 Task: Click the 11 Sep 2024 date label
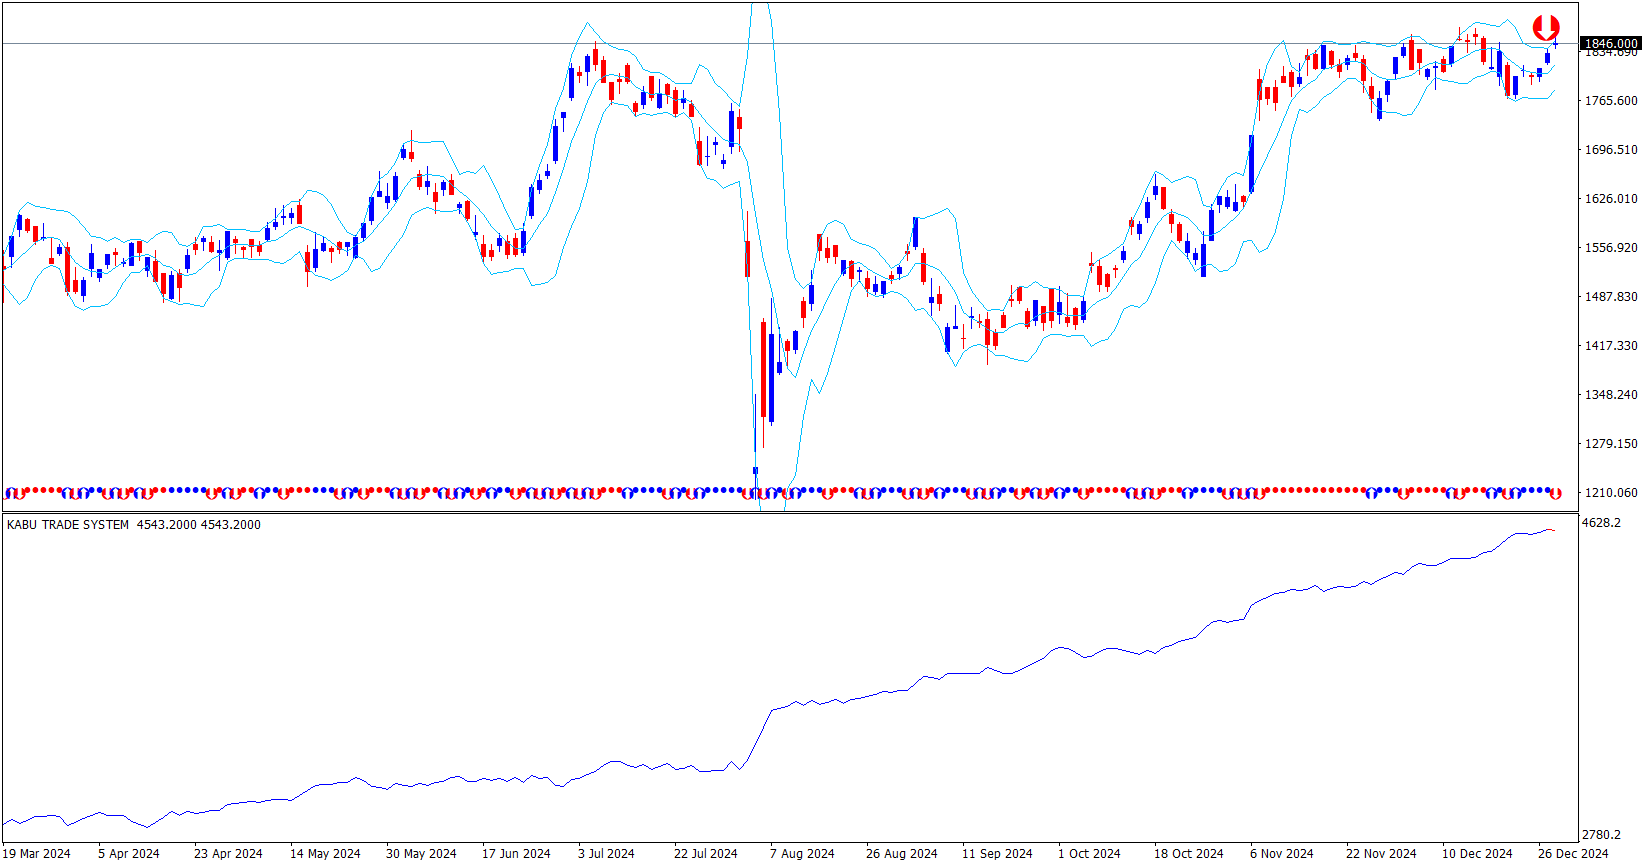coord(997,853)
